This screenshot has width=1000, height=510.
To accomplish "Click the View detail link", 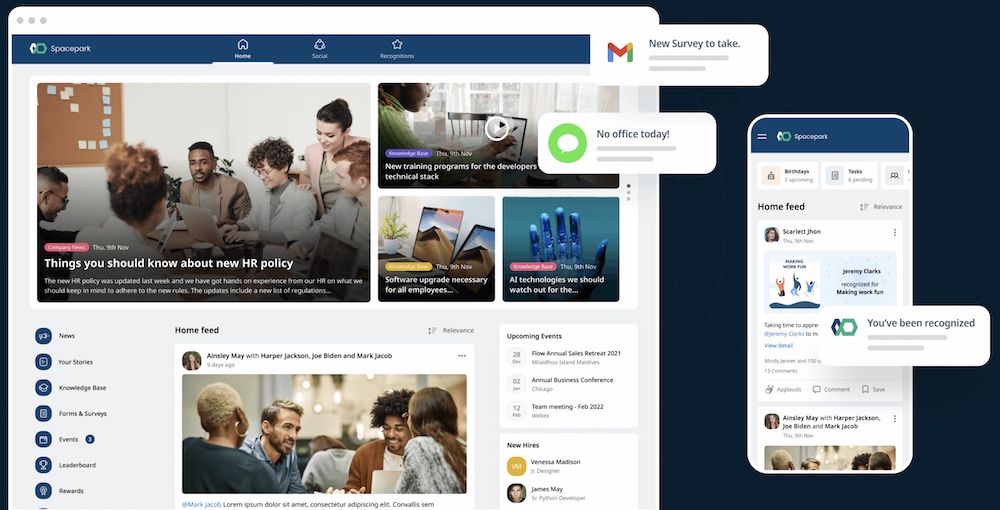I will tap(778, 345).
